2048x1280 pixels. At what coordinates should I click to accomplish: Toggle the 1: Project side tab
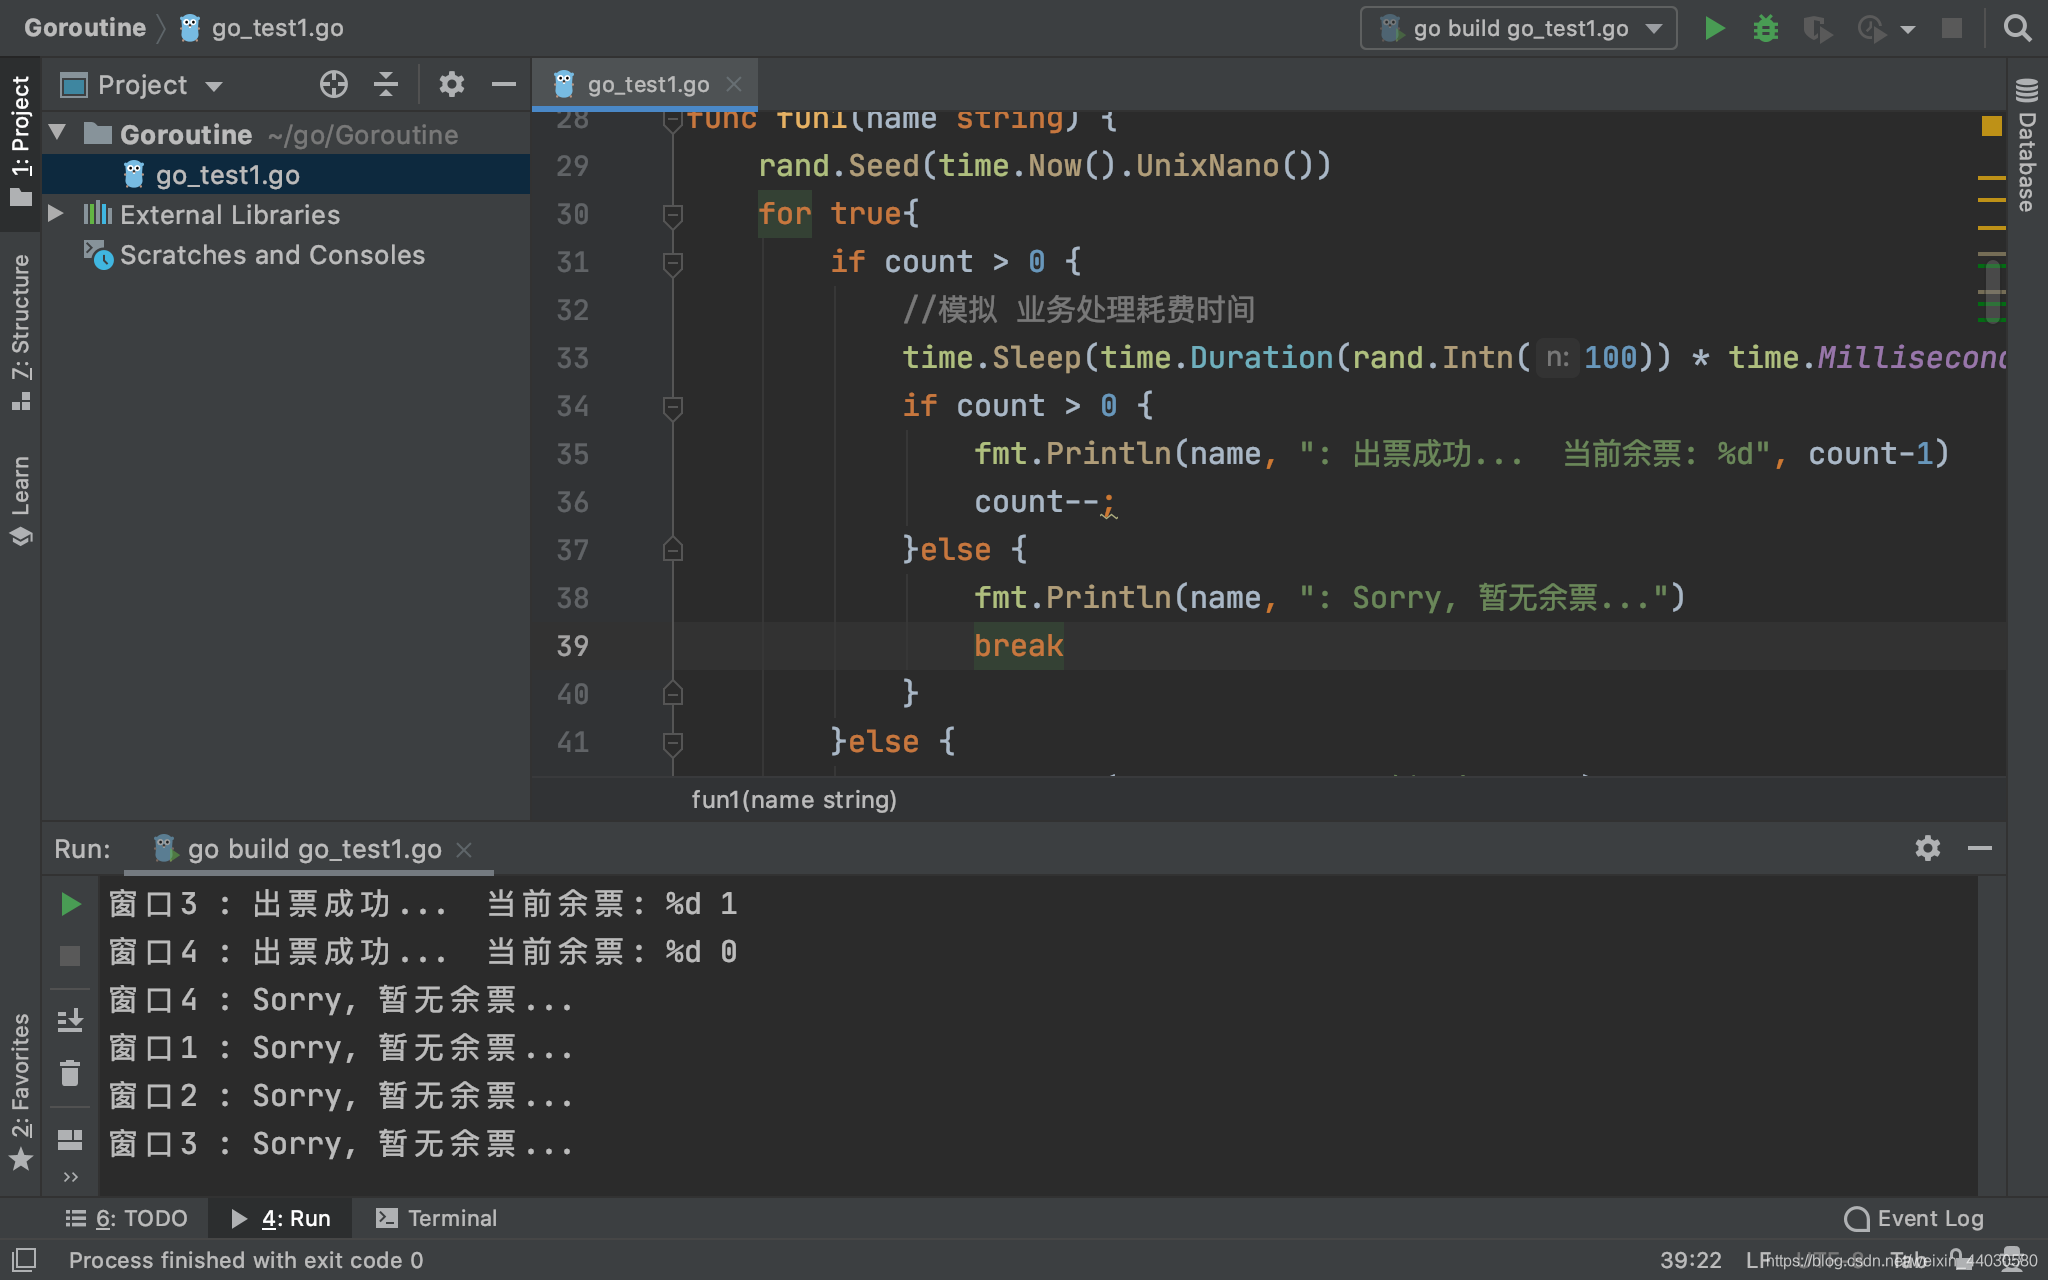pyautogui.click(x=20, y=141)
